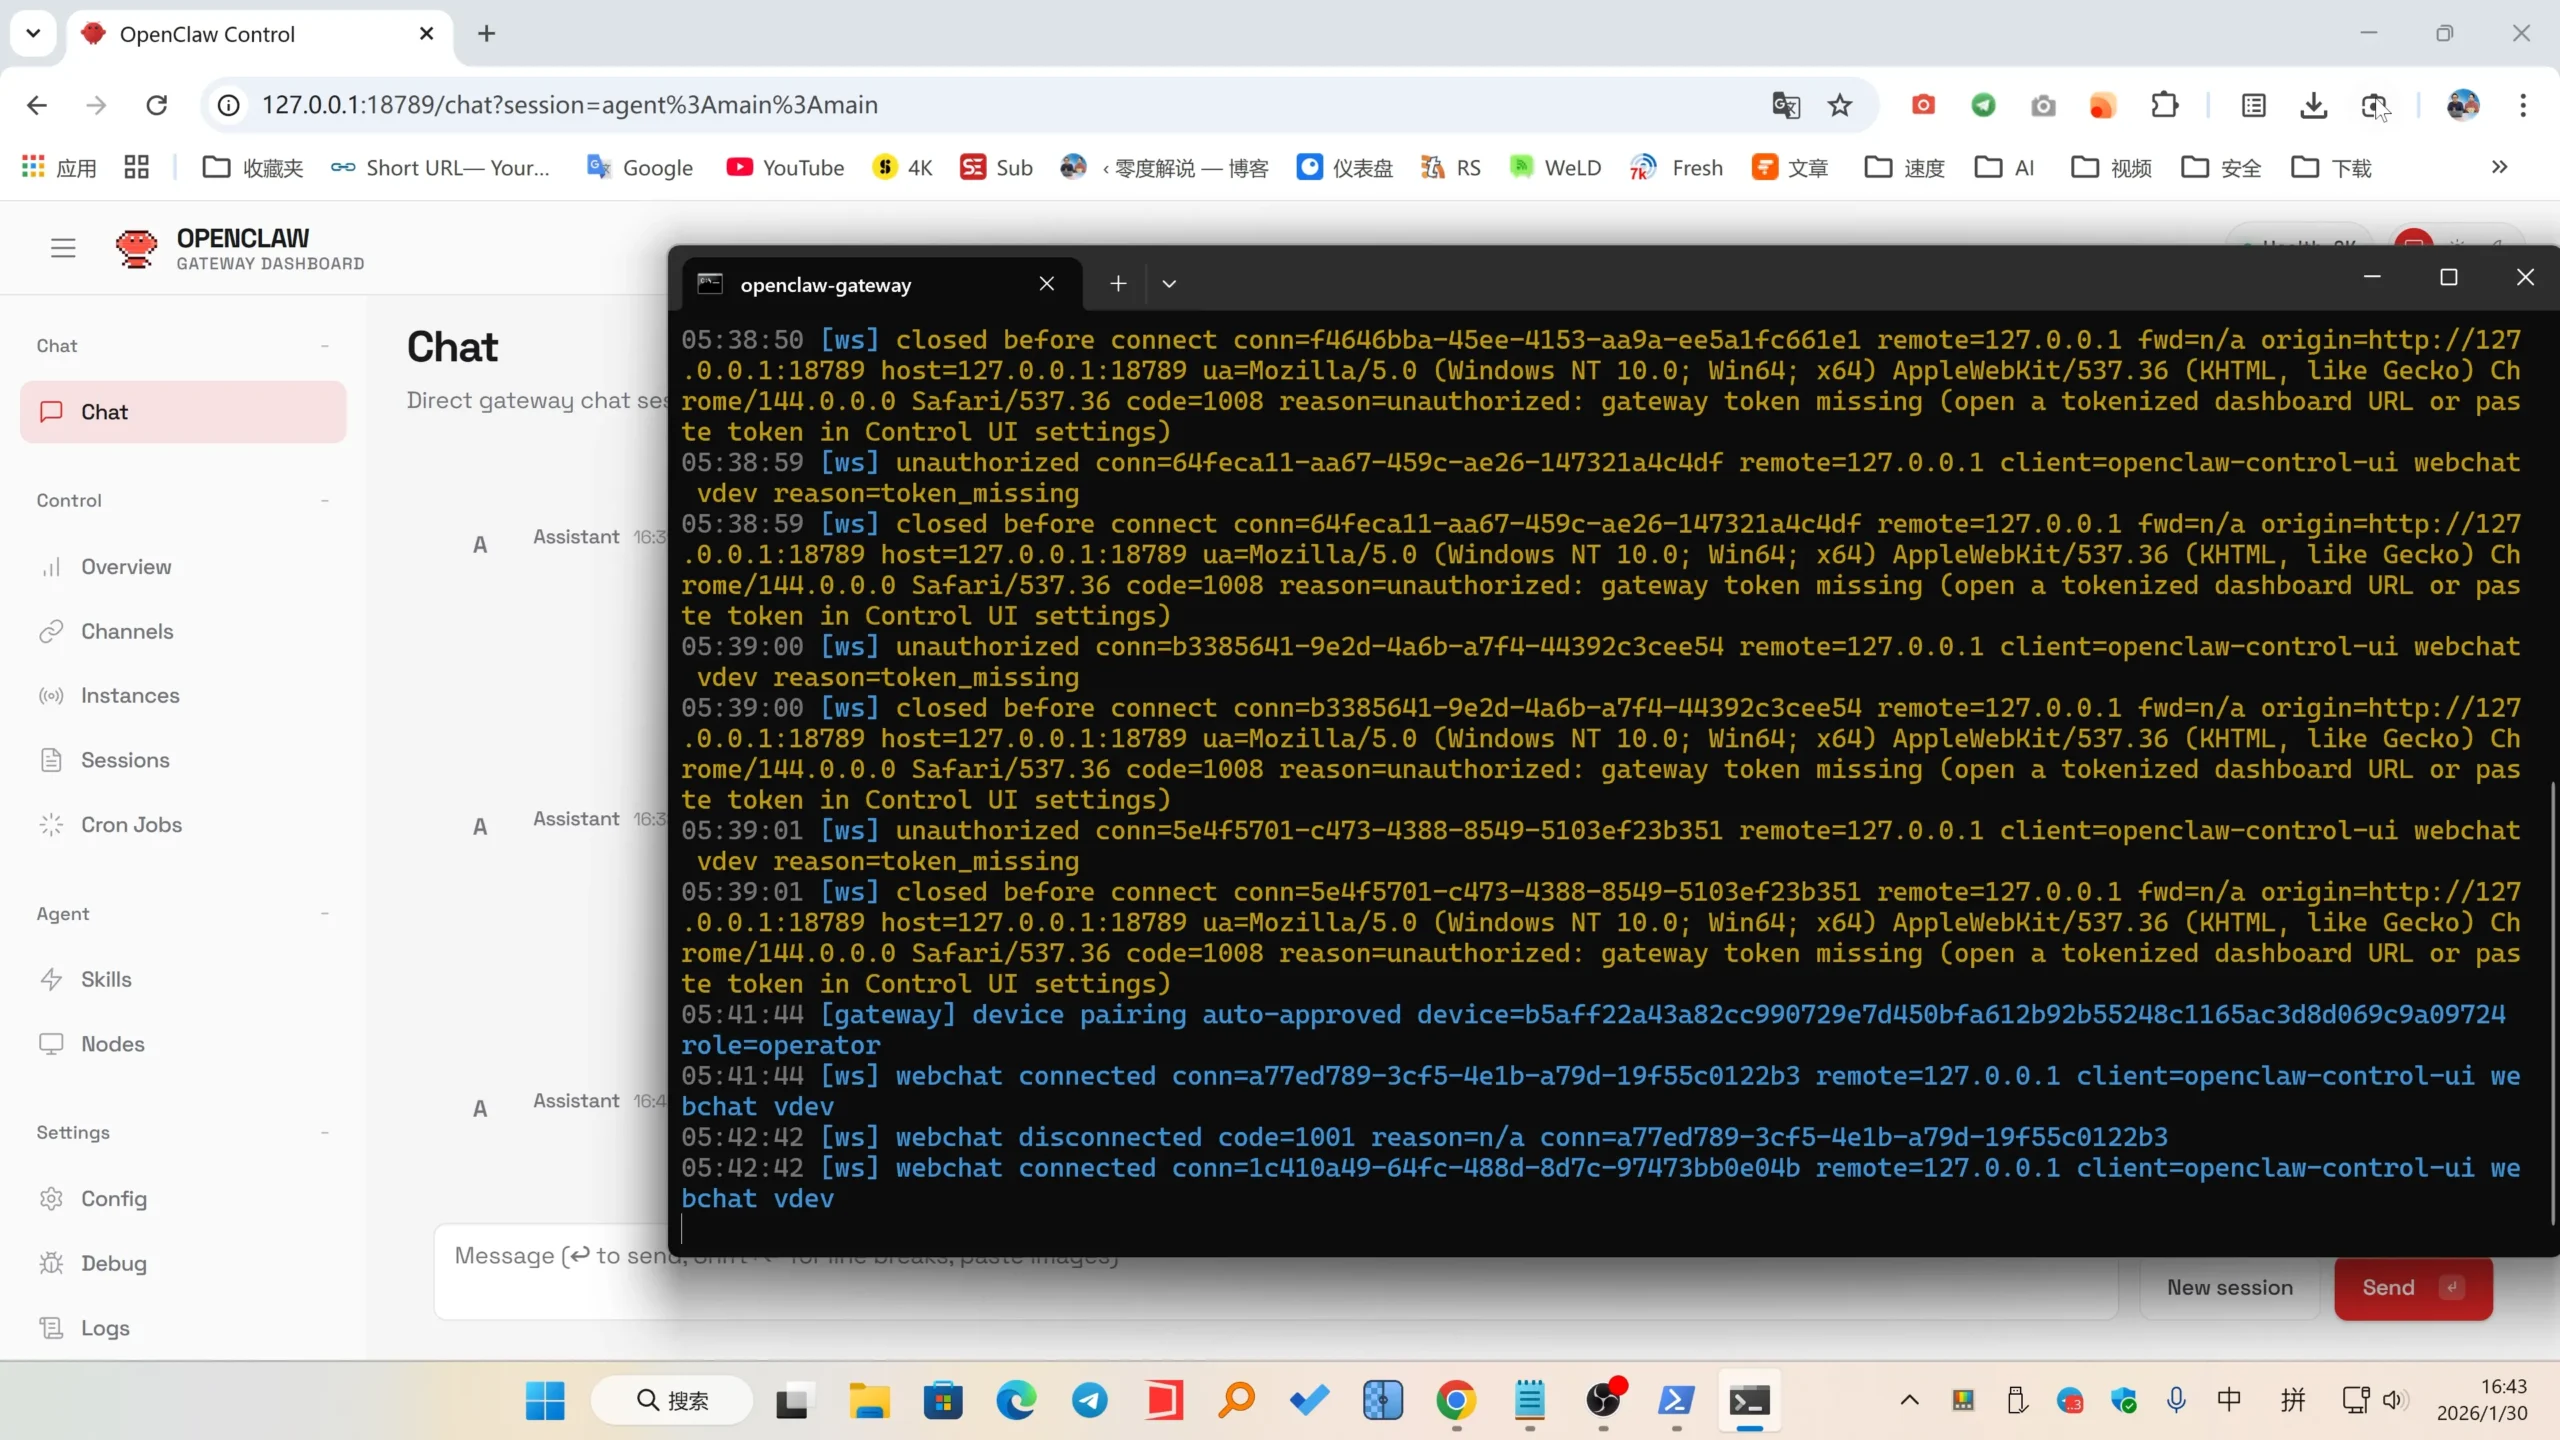Open the terminal tab list dropdown
Screen dimensions: 2560x1440
point(1168,284)
